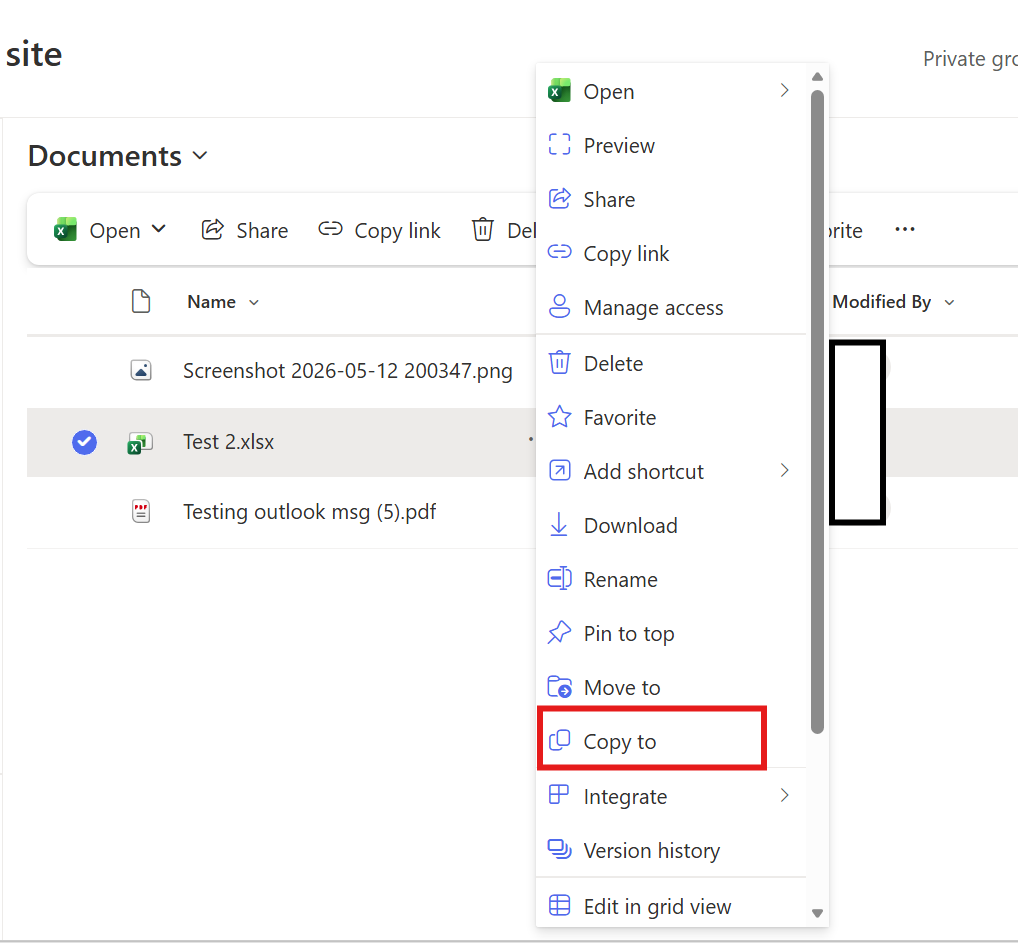Click the PDF file icon for Testing outlook msg

[141, 512]
